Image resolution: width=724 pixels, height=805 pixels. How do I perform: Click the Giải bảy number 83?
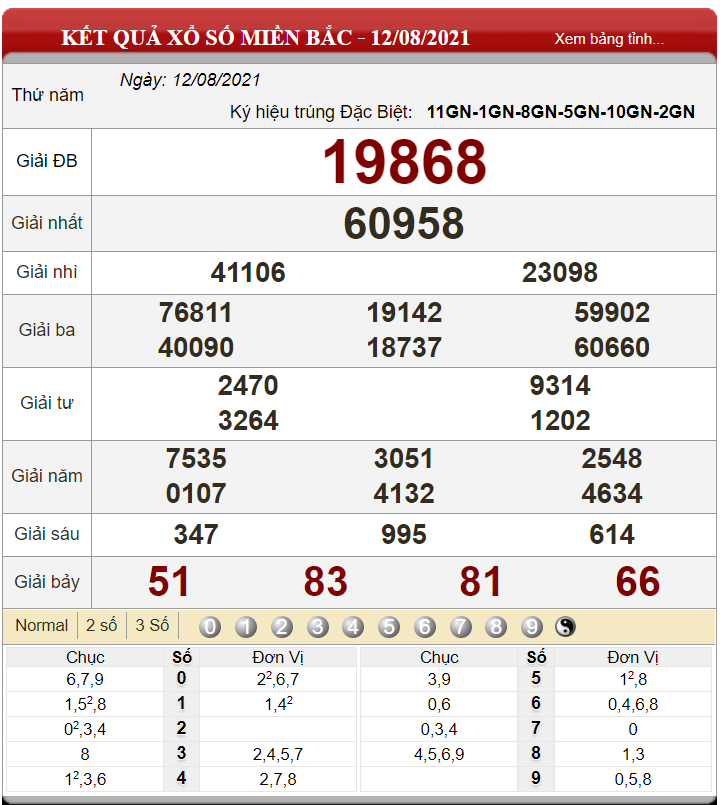coord(326,581)
